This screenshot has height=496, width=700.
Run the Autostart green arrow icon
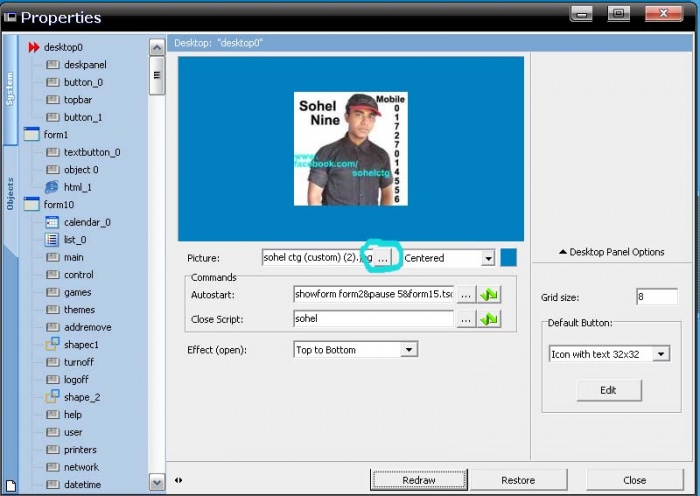click(x=489, y=295)
